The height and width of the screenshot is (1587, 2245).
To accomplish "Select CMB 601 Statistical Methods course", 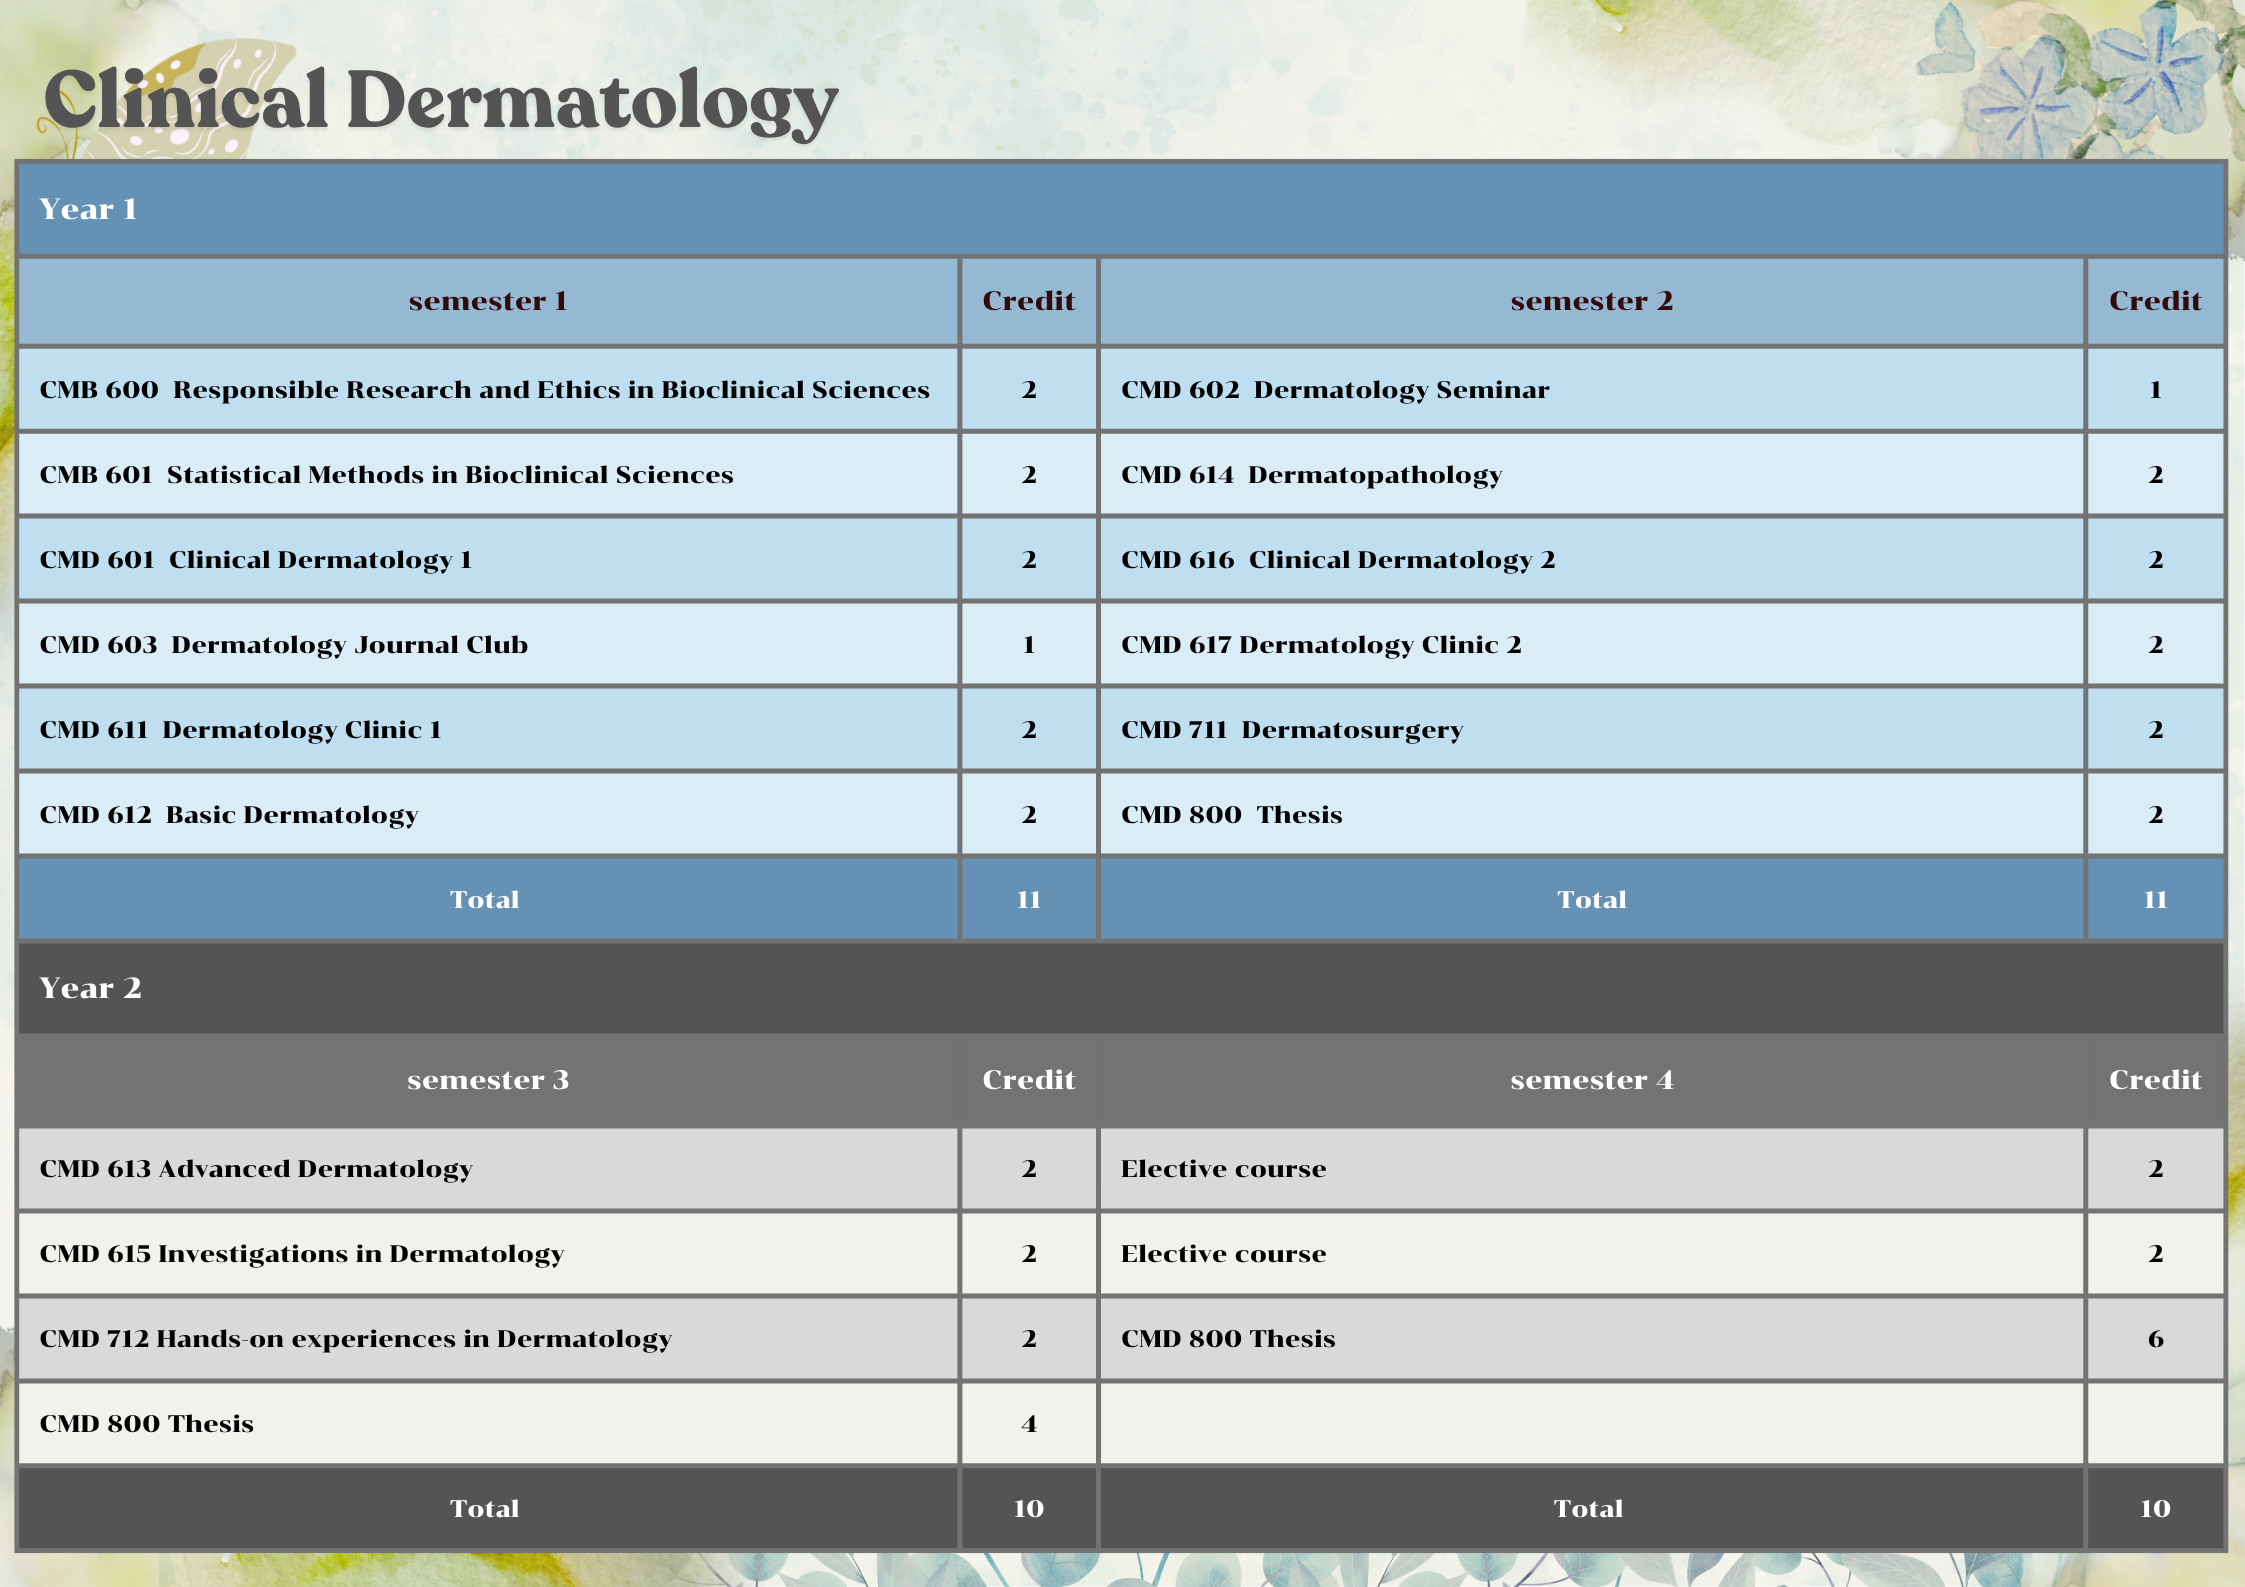I will [x=386, y=475].
